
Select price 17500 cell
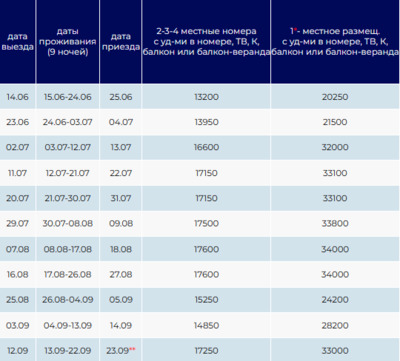[x=206, y=223]
